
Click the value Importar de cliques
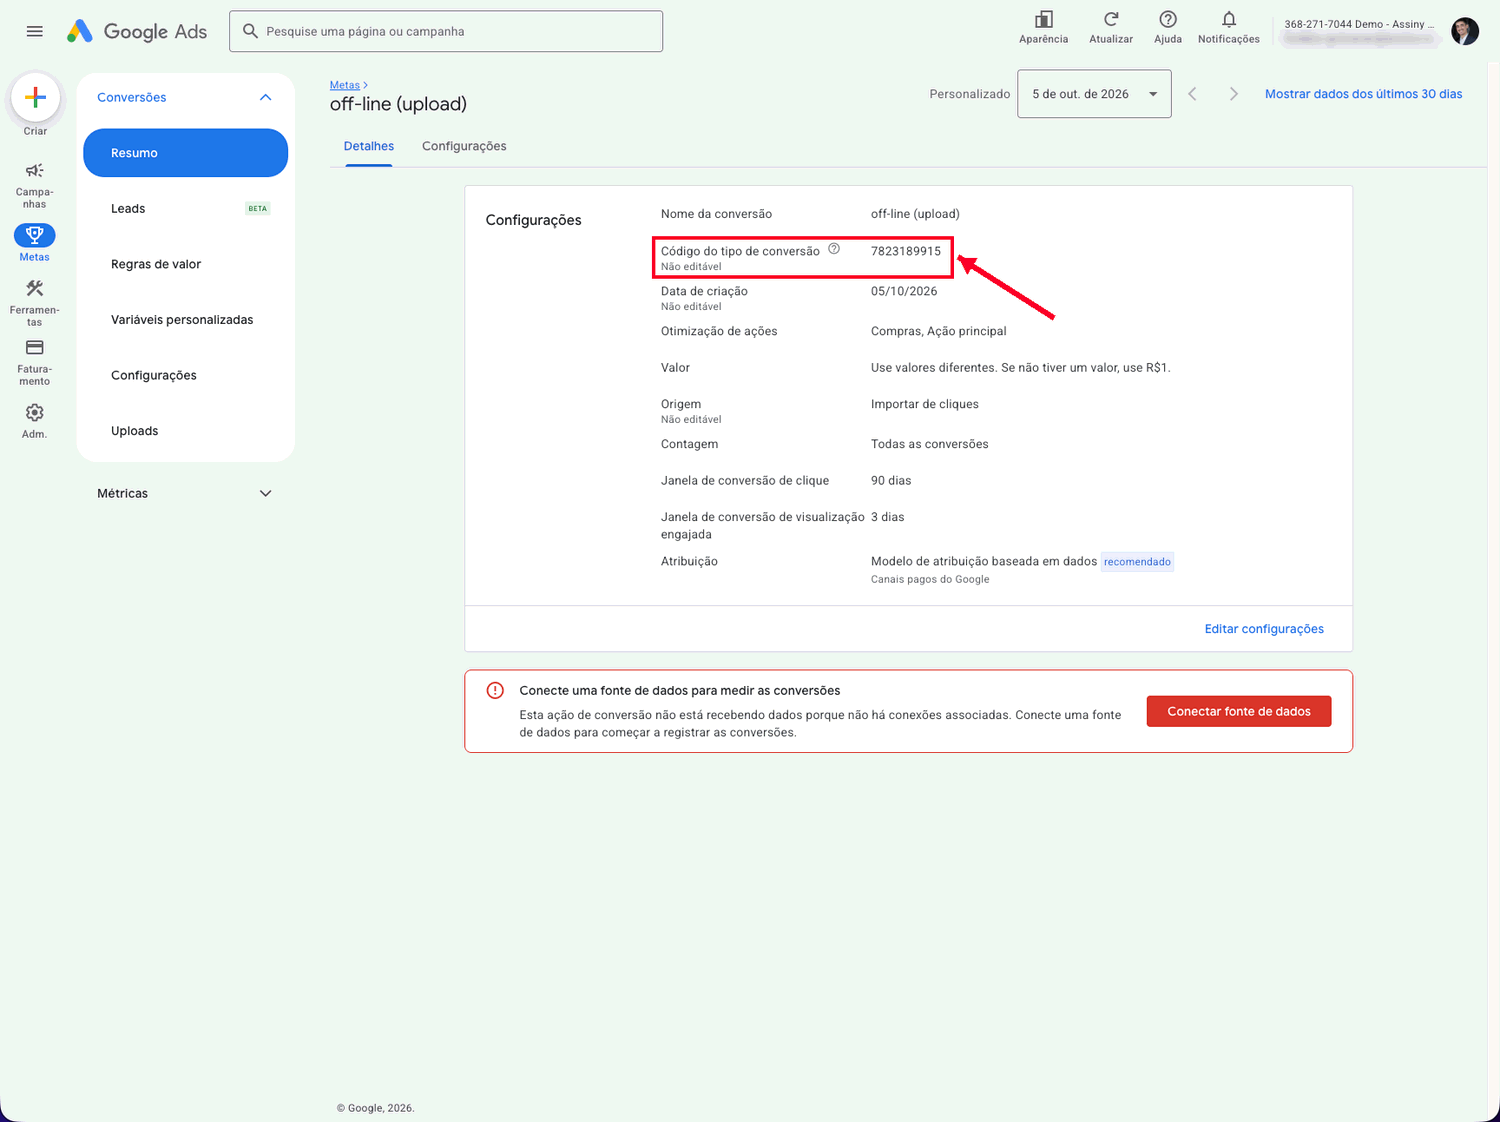pyautogui.click(x=925, y=404)
